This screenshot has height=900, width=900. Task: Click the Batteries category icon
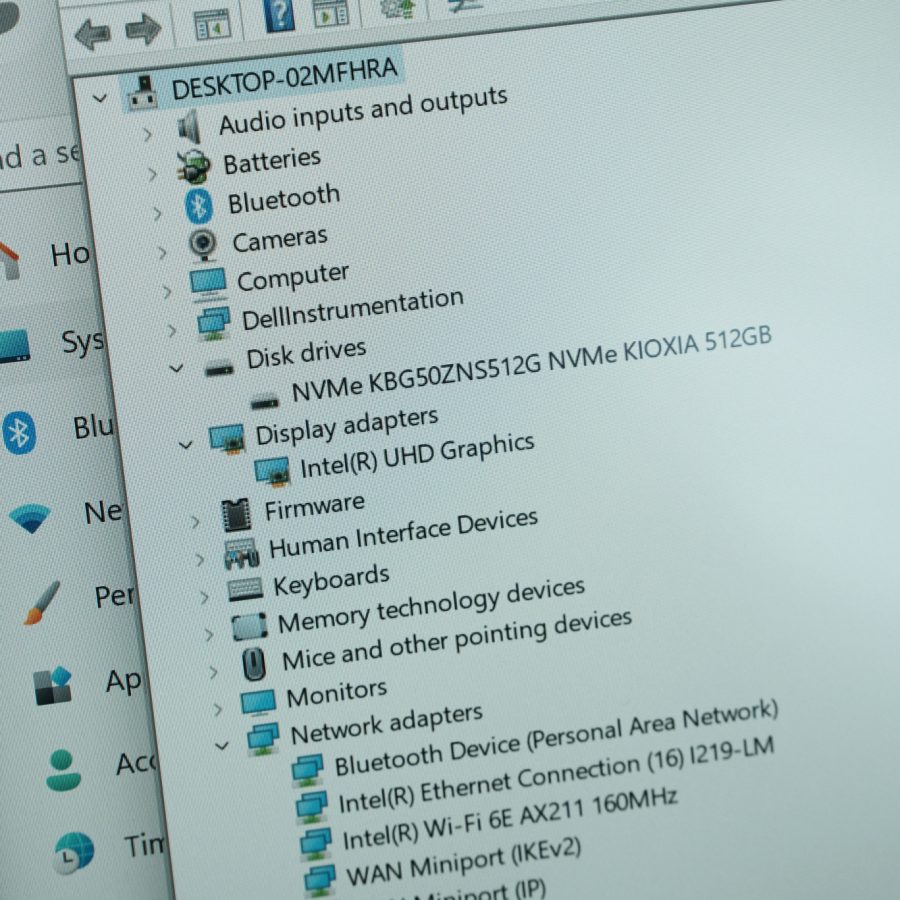193,166
